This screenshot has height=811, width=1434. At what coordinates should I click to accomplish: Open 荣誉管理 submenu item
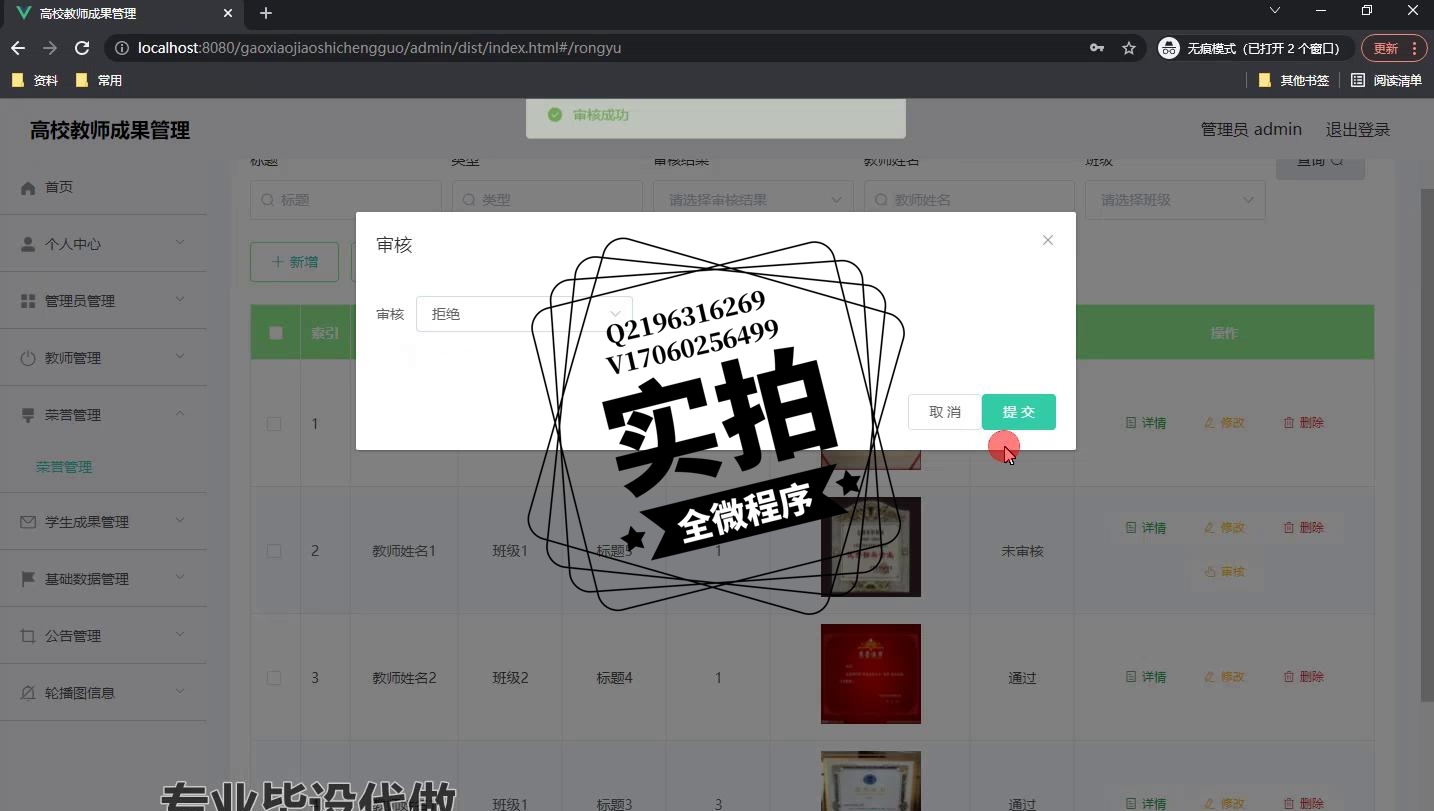[x=64, y=467]
